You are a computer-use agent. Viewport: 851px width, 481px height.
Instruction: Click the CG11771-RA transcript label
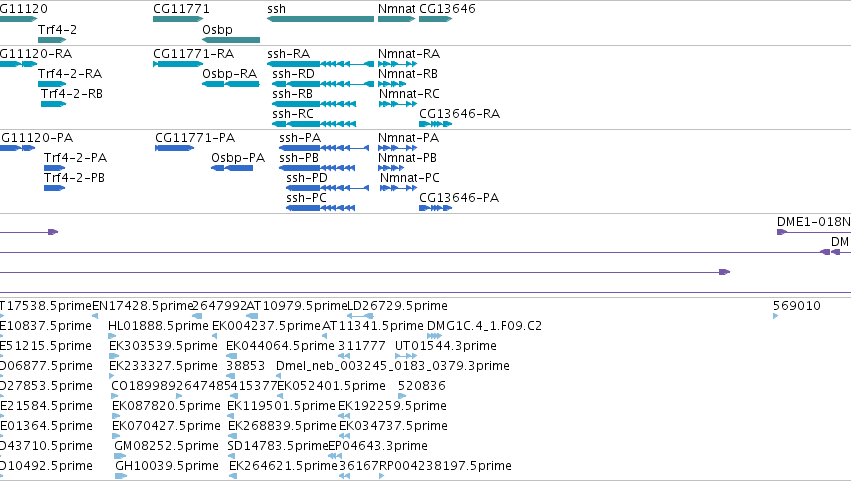(193, 54)
